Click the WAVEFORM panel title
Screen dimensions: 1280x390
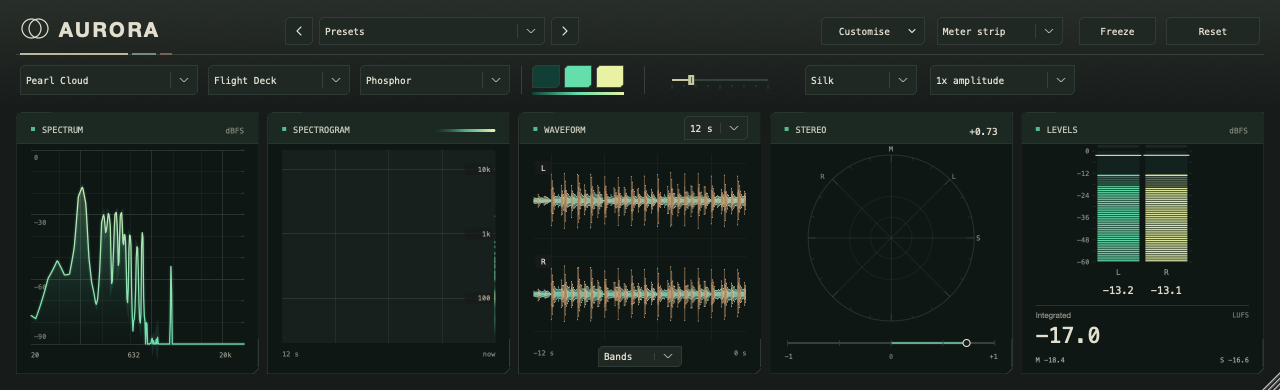click(x=564, y=130)
